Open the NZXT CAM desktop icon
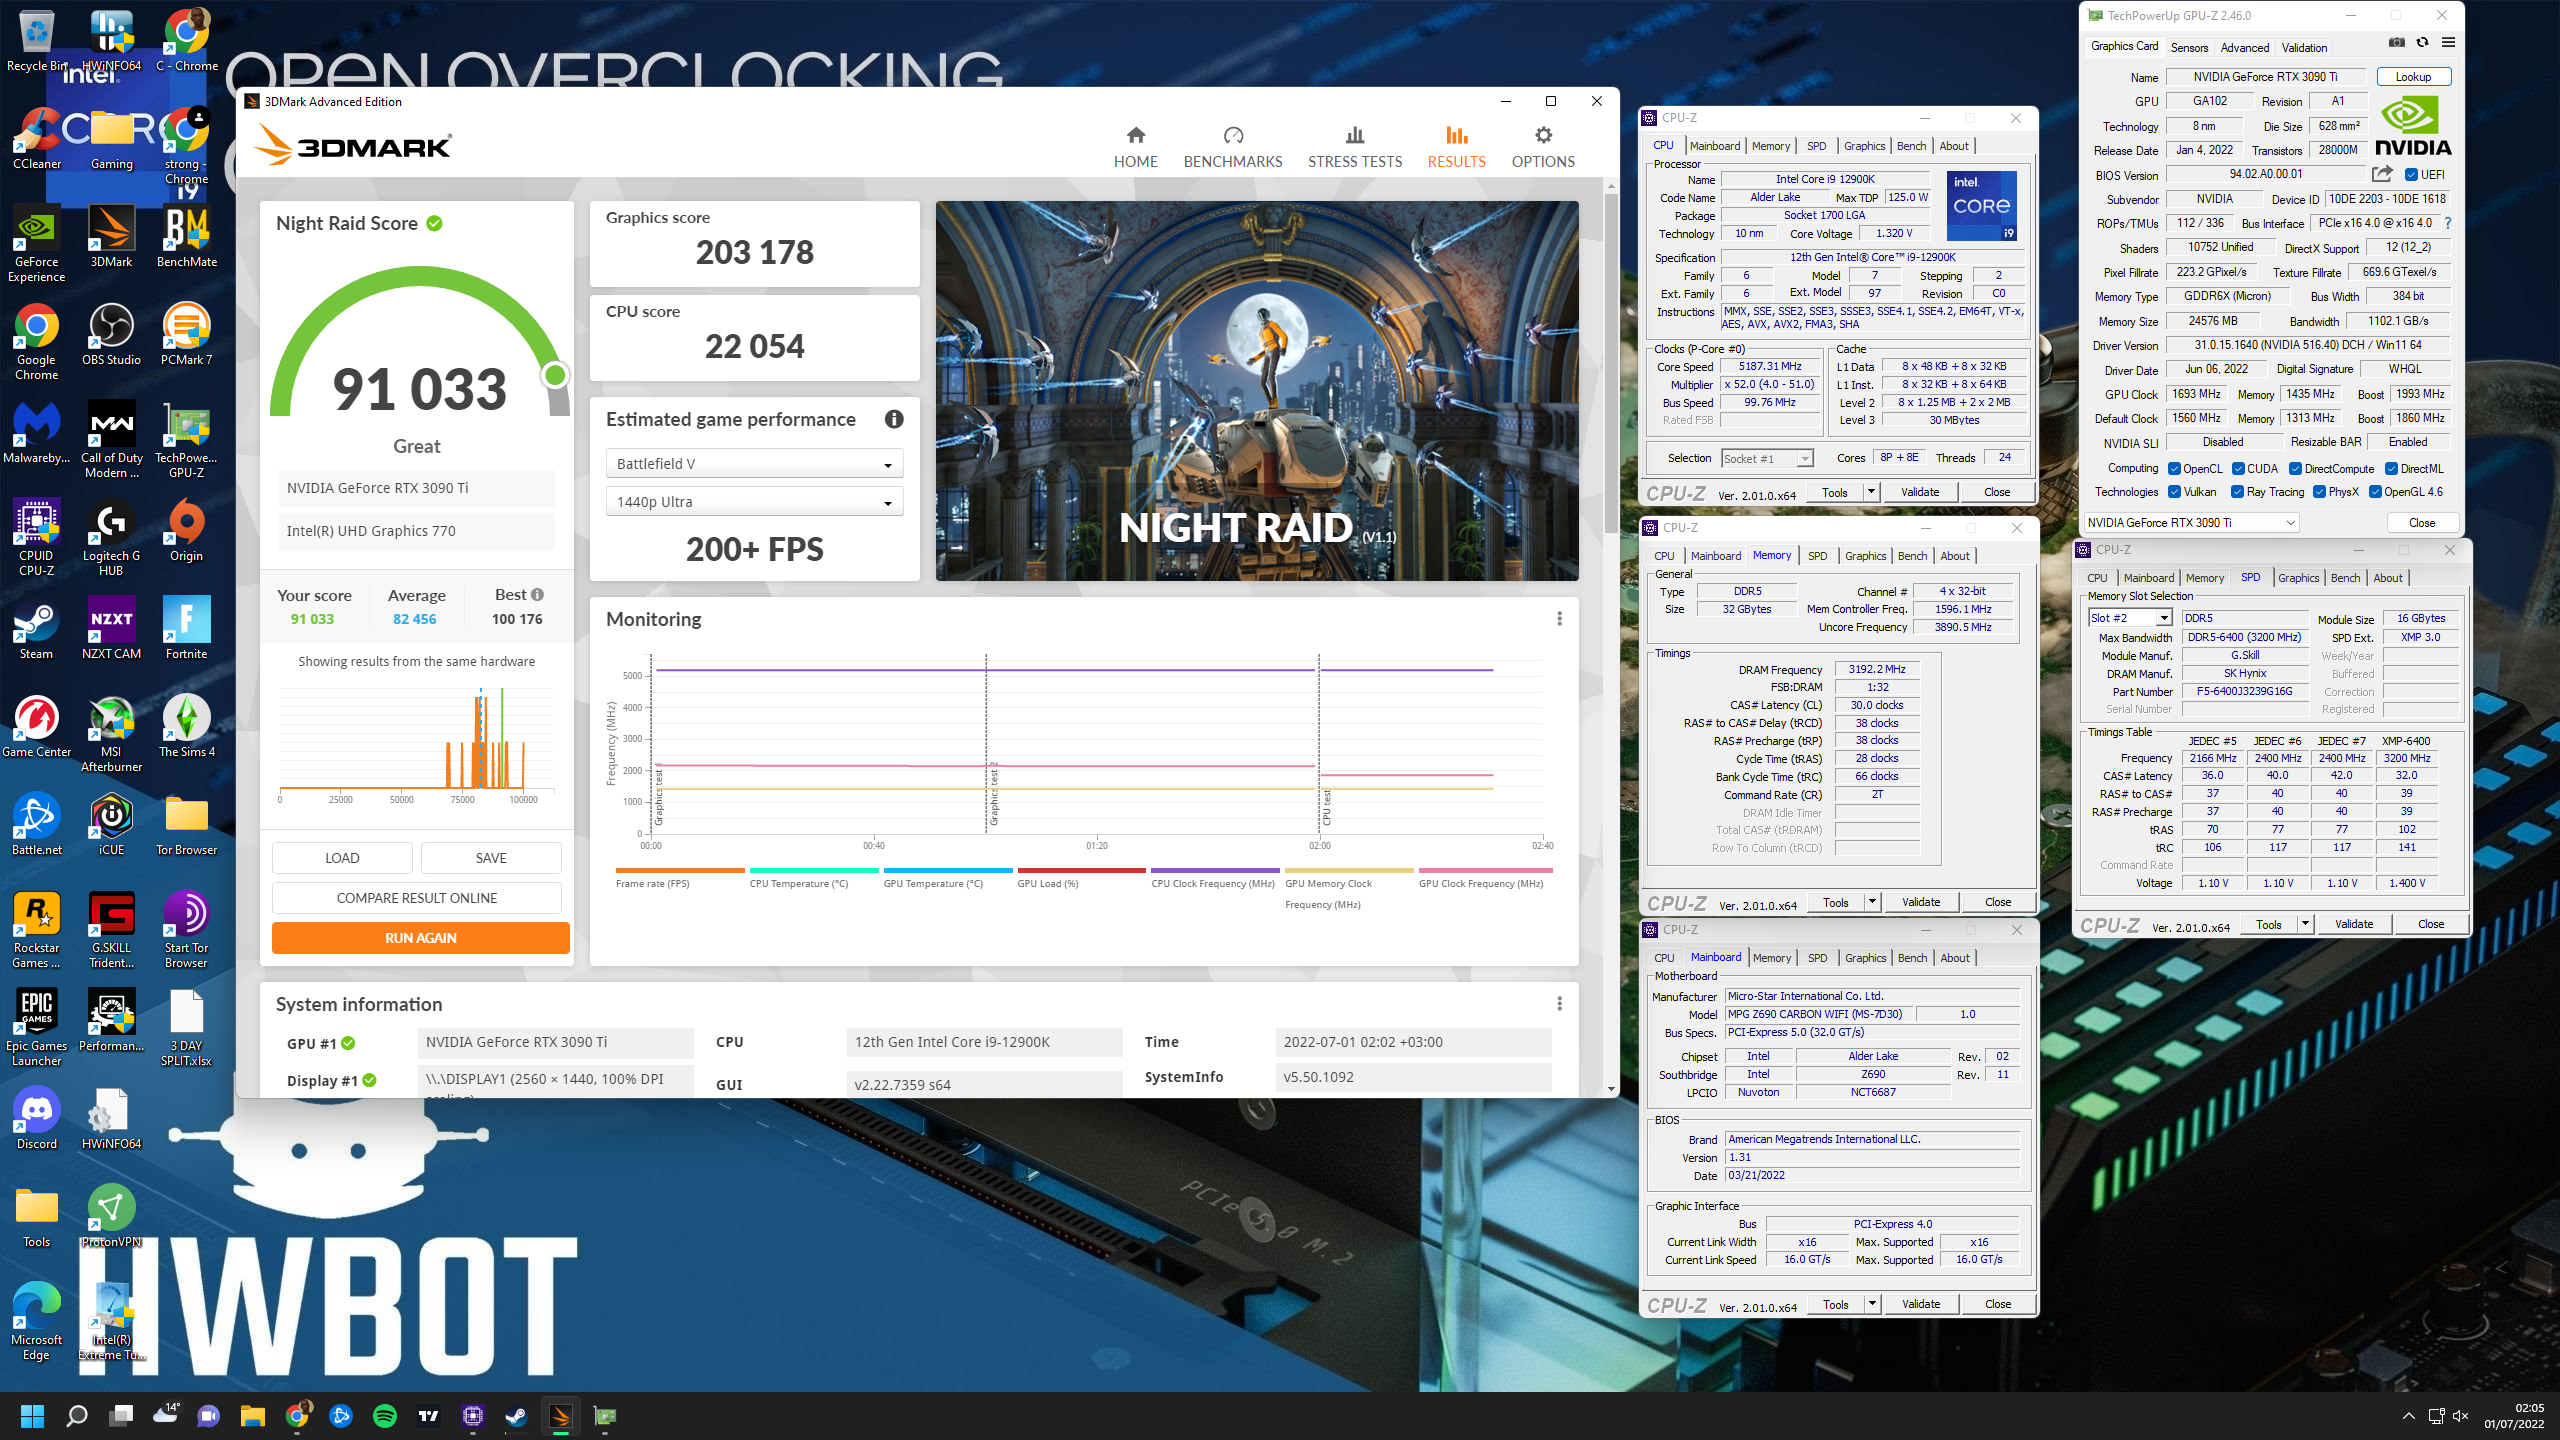This screenshot has width=2560, height=1440. pyautogui.click(x=111, y=629)
